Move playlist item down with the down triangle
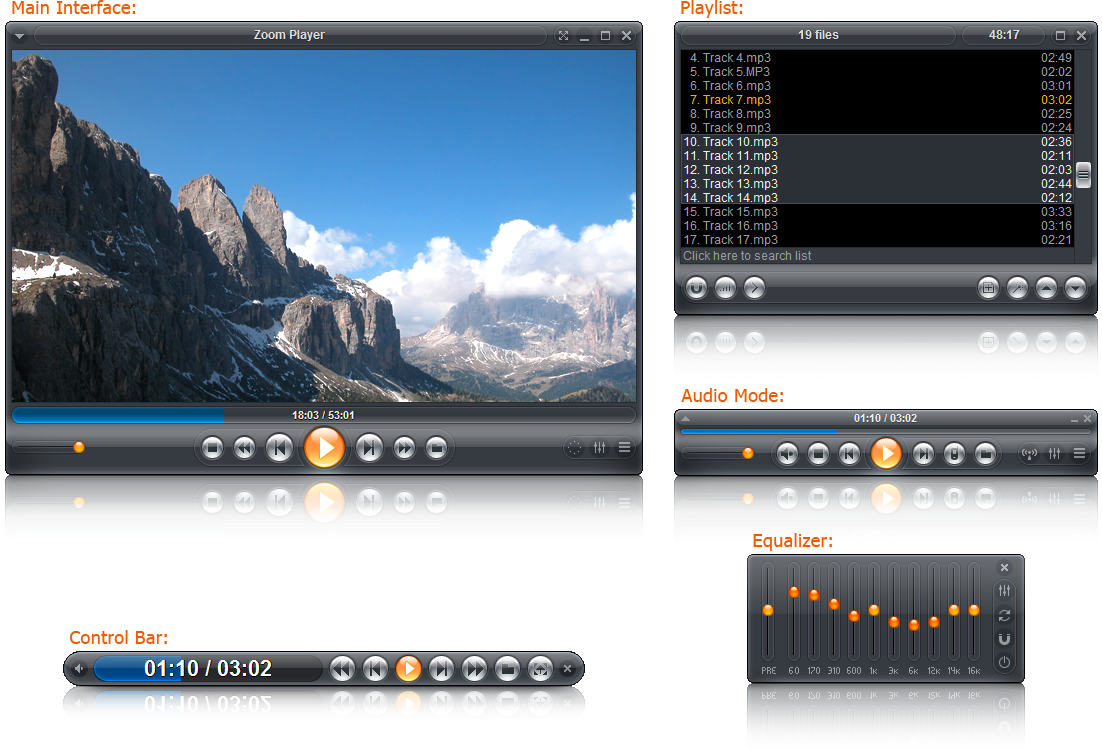Viewport: 1102px width, 750px height. (1075, 287)
